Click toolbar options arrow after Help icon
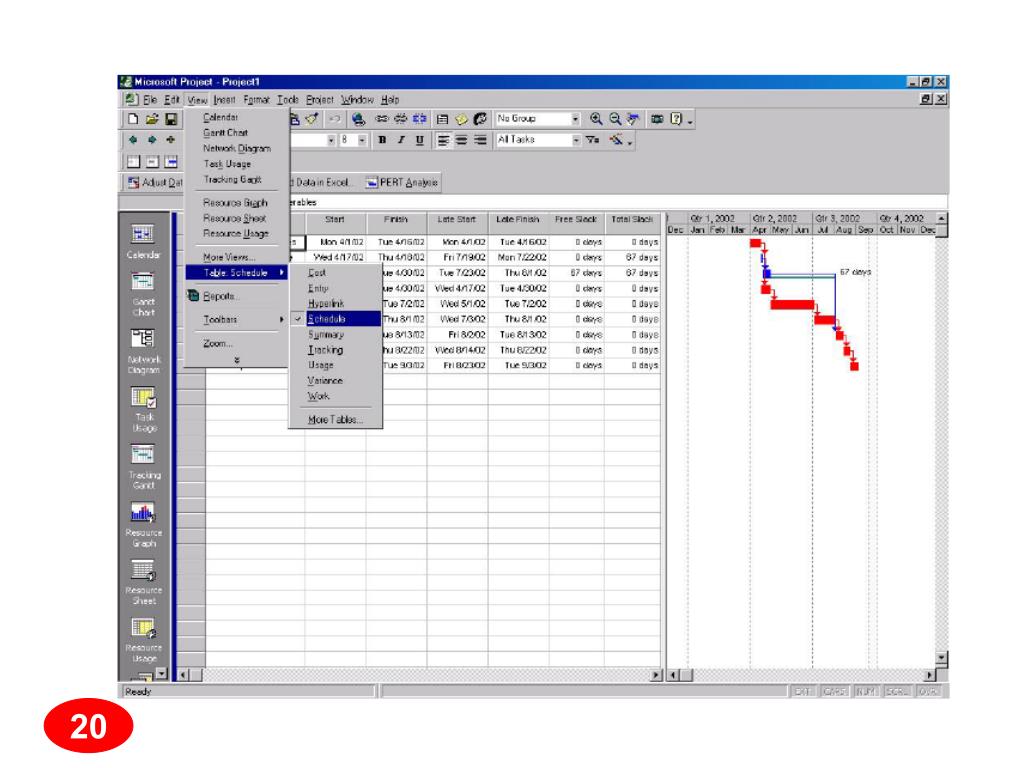 pyautogui.click(x=690, y=120)
